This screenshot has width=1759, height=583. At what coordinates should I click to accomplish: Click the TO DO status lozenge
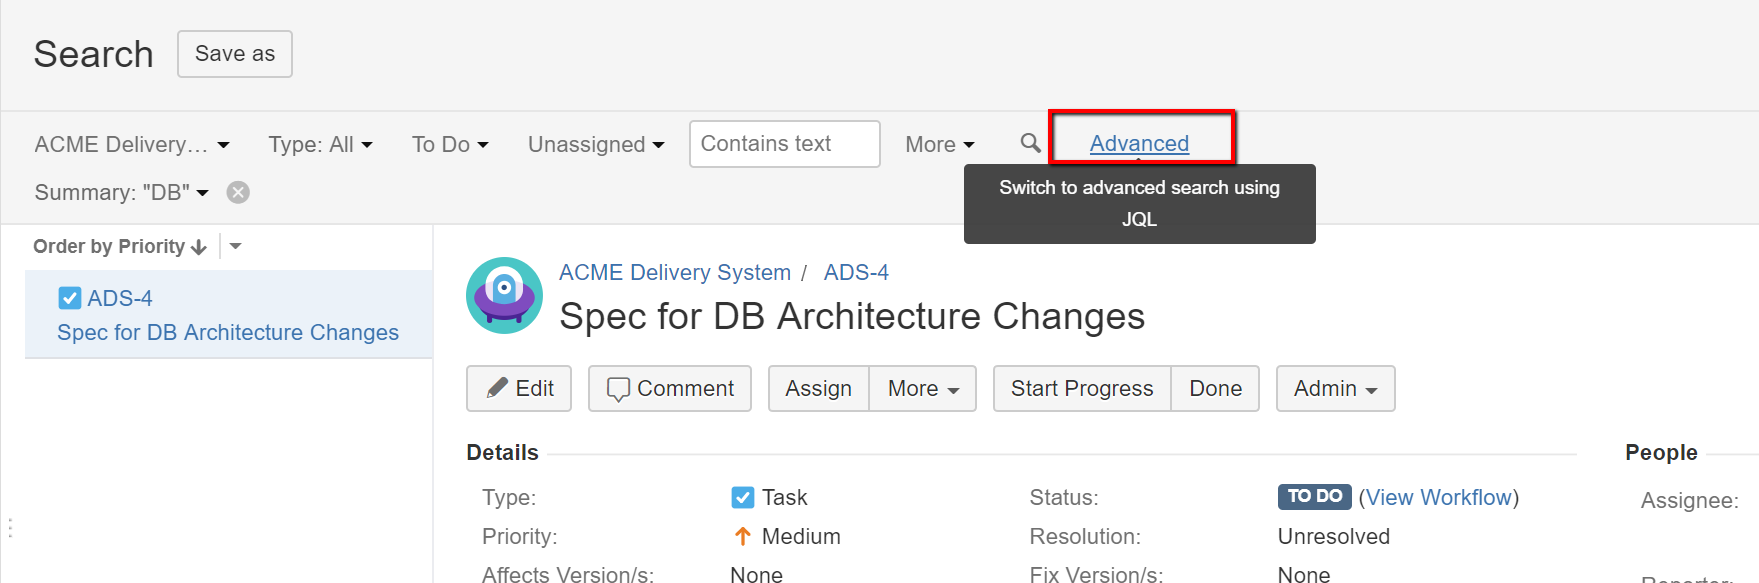[x=1314, y=496]
